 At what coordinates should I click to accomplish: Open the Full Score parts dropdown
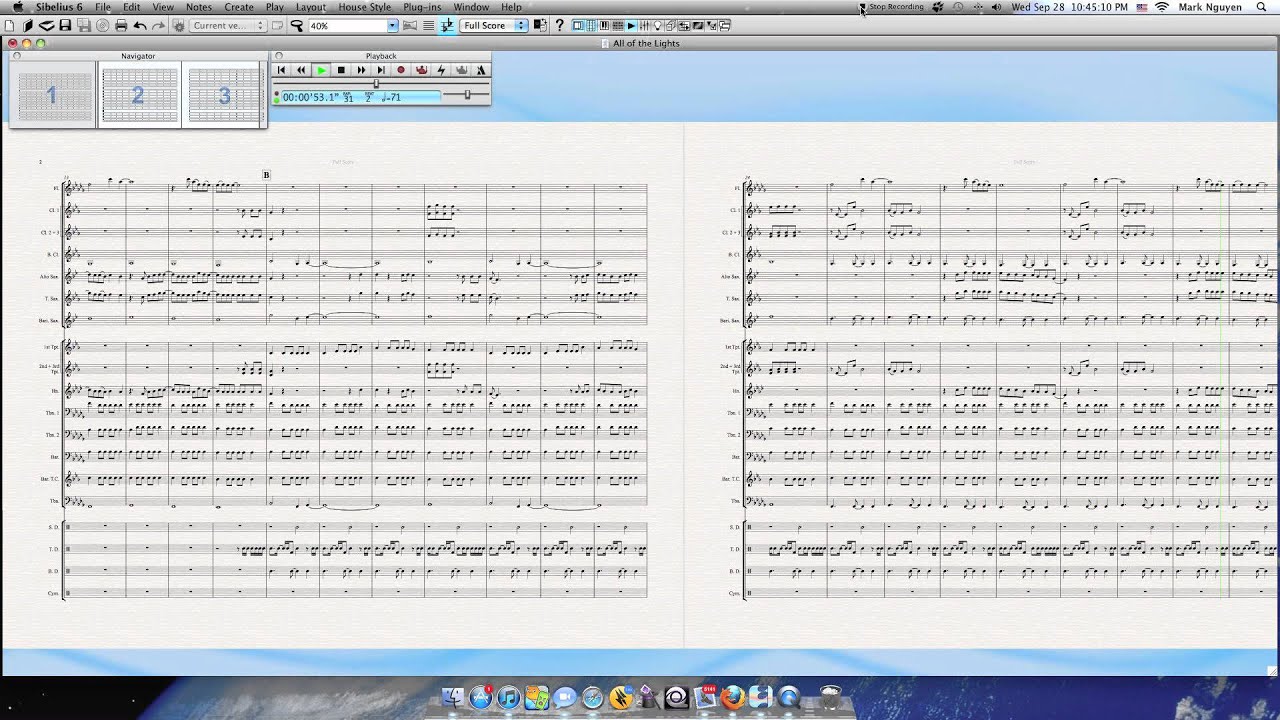pyautogui.click(x=492, y=25)
